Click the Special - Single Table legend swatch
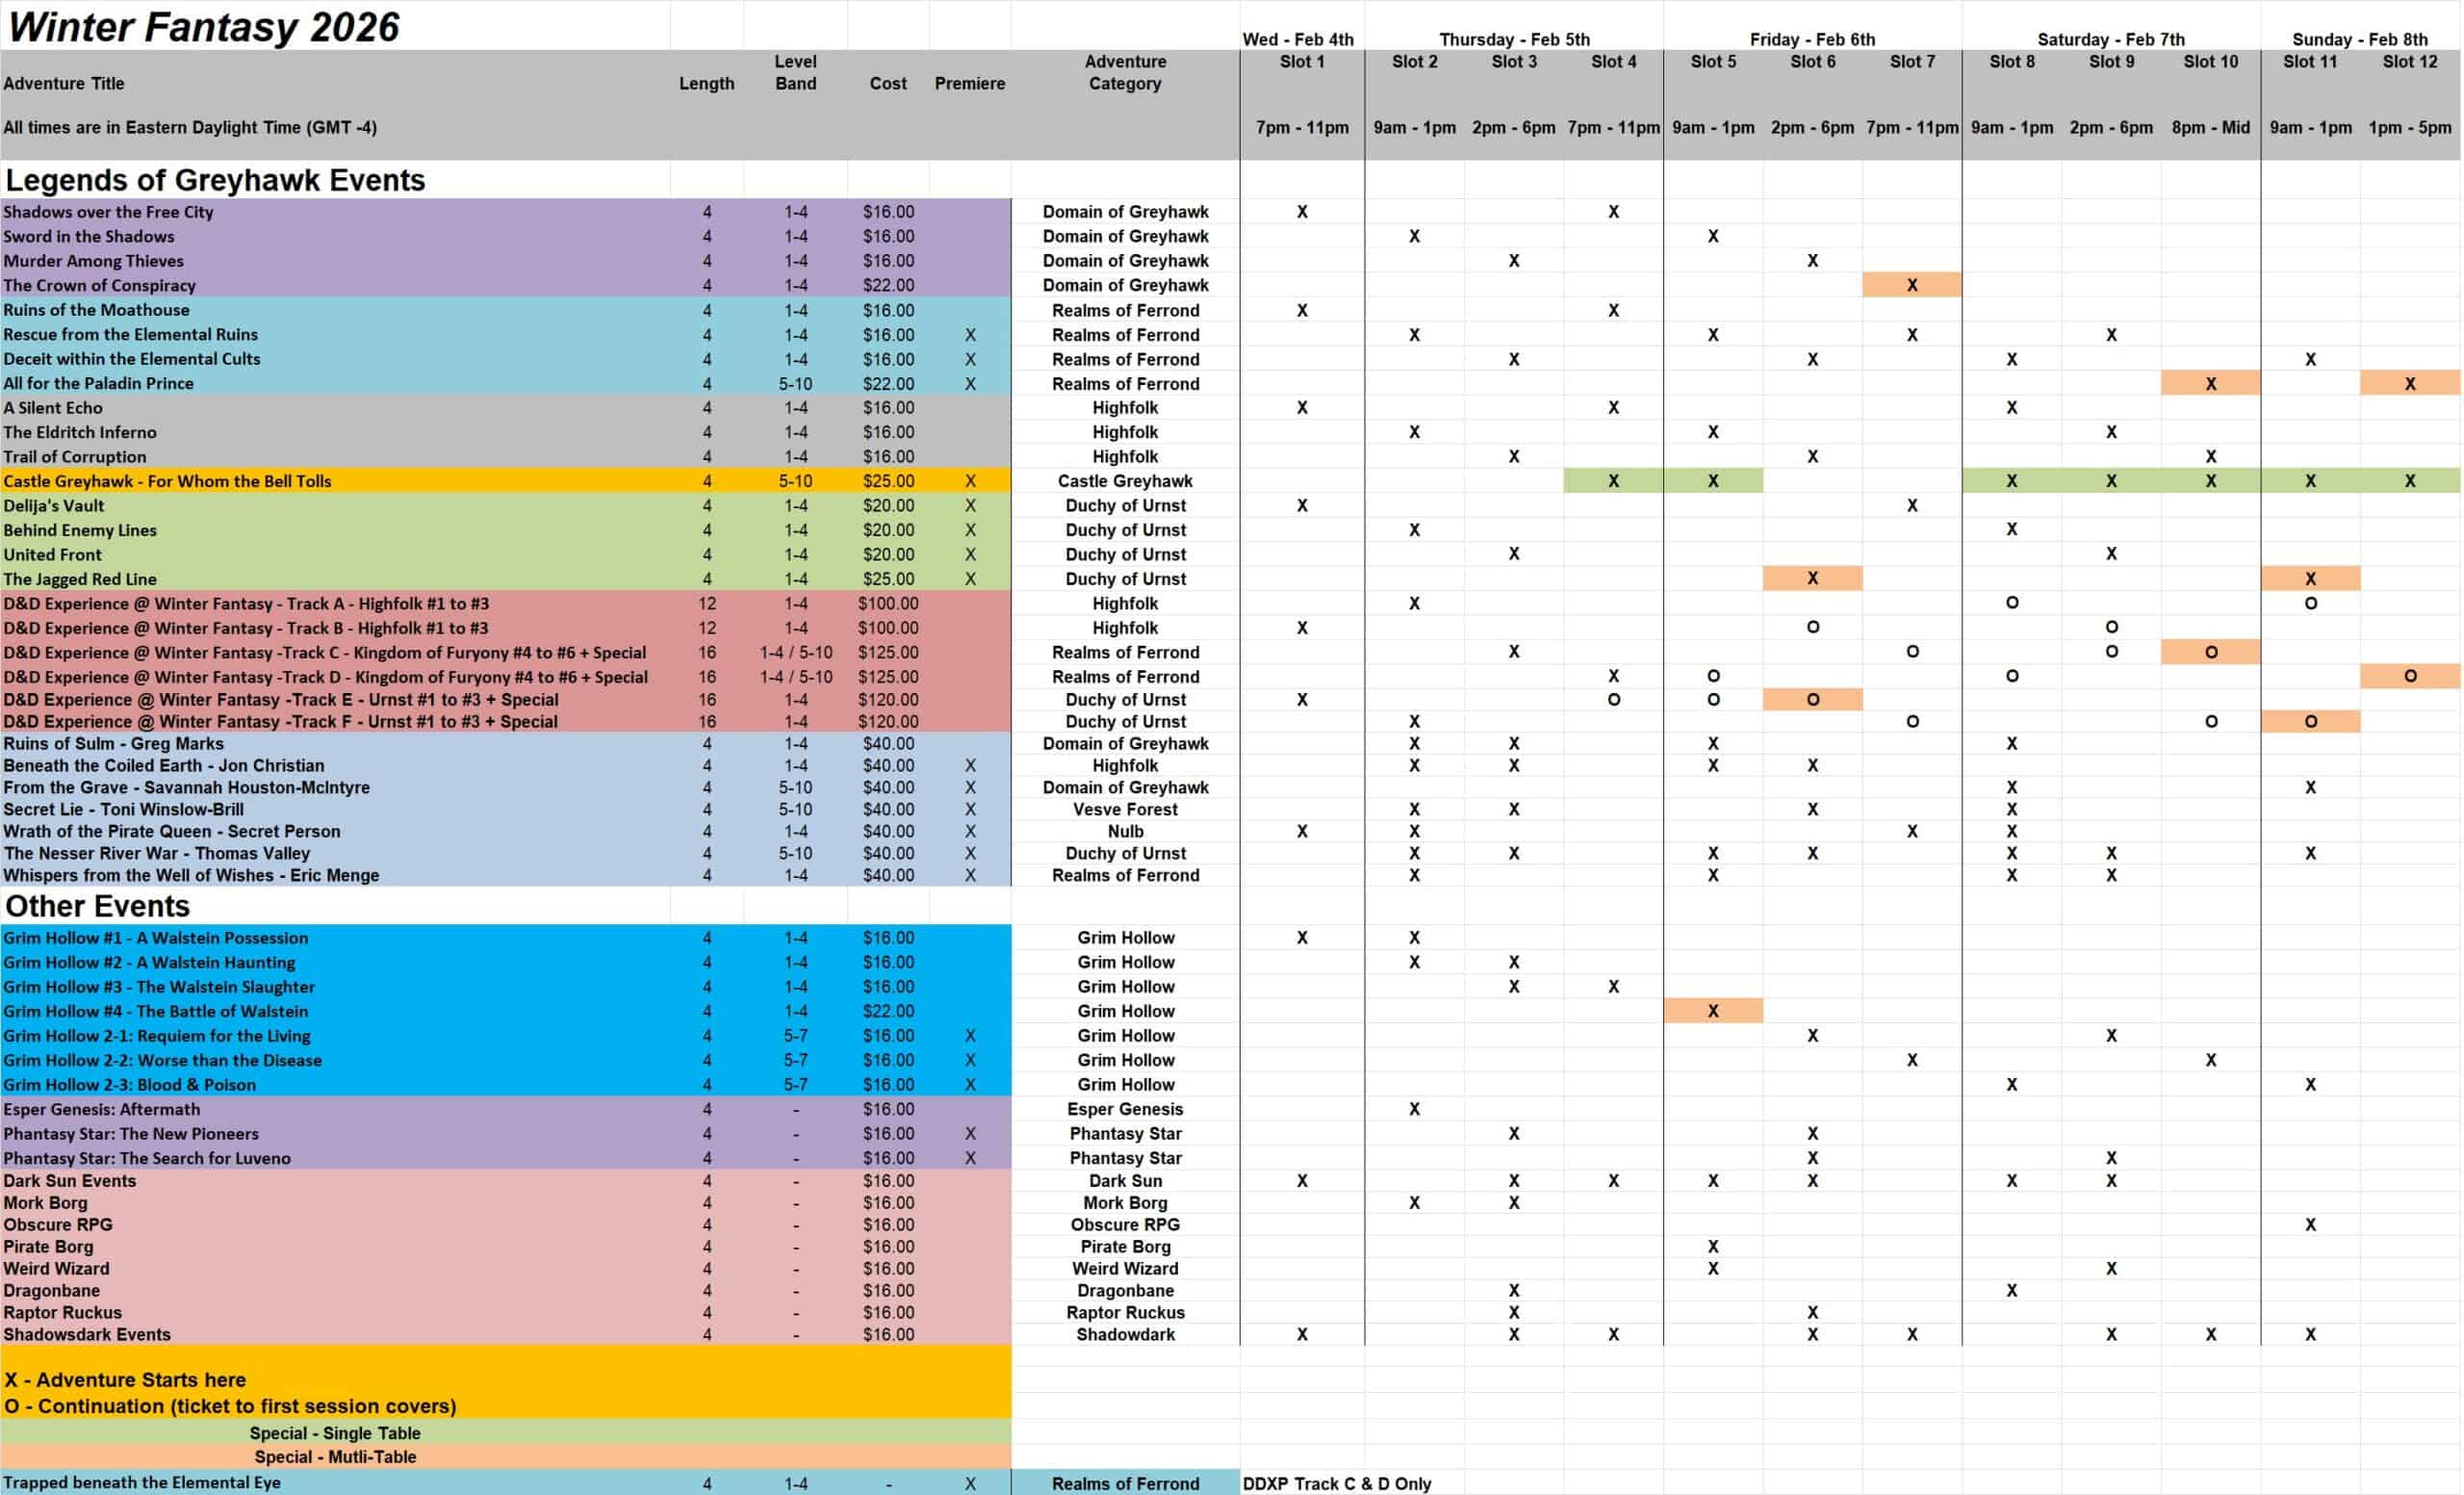Viewport: 2464px width, 1495px height. point(335,1433)
